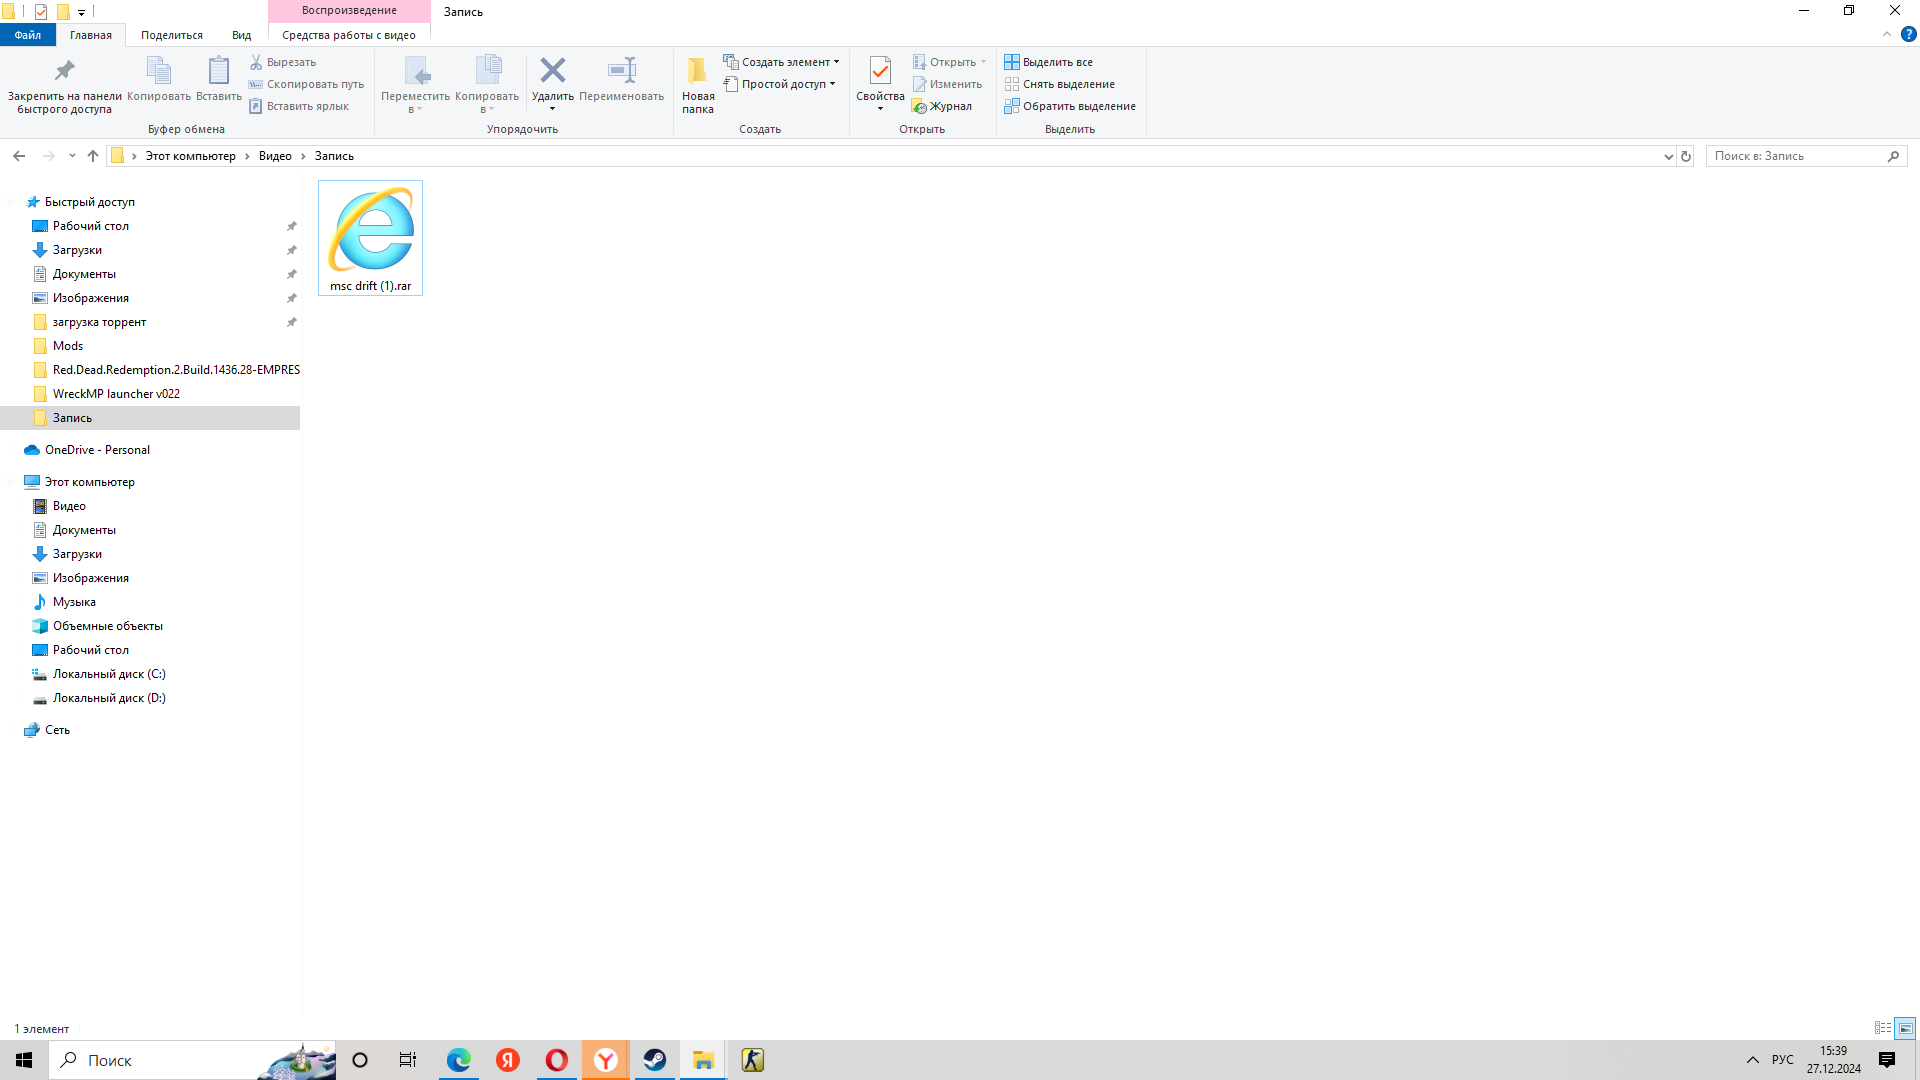Click the Воспроизведение contextual tab header
The image size is (1920, 1080).
pos(349,11)
